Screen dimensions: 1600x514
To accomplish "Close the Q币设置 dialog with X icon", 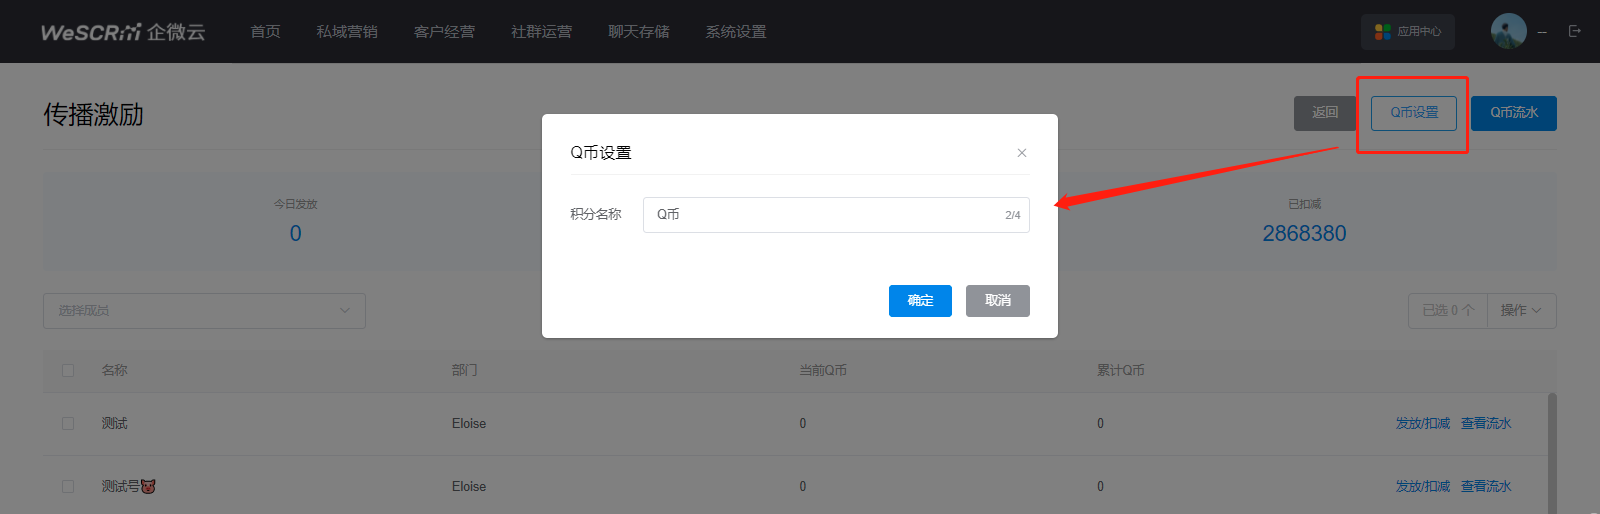I will pos(1021,153).
